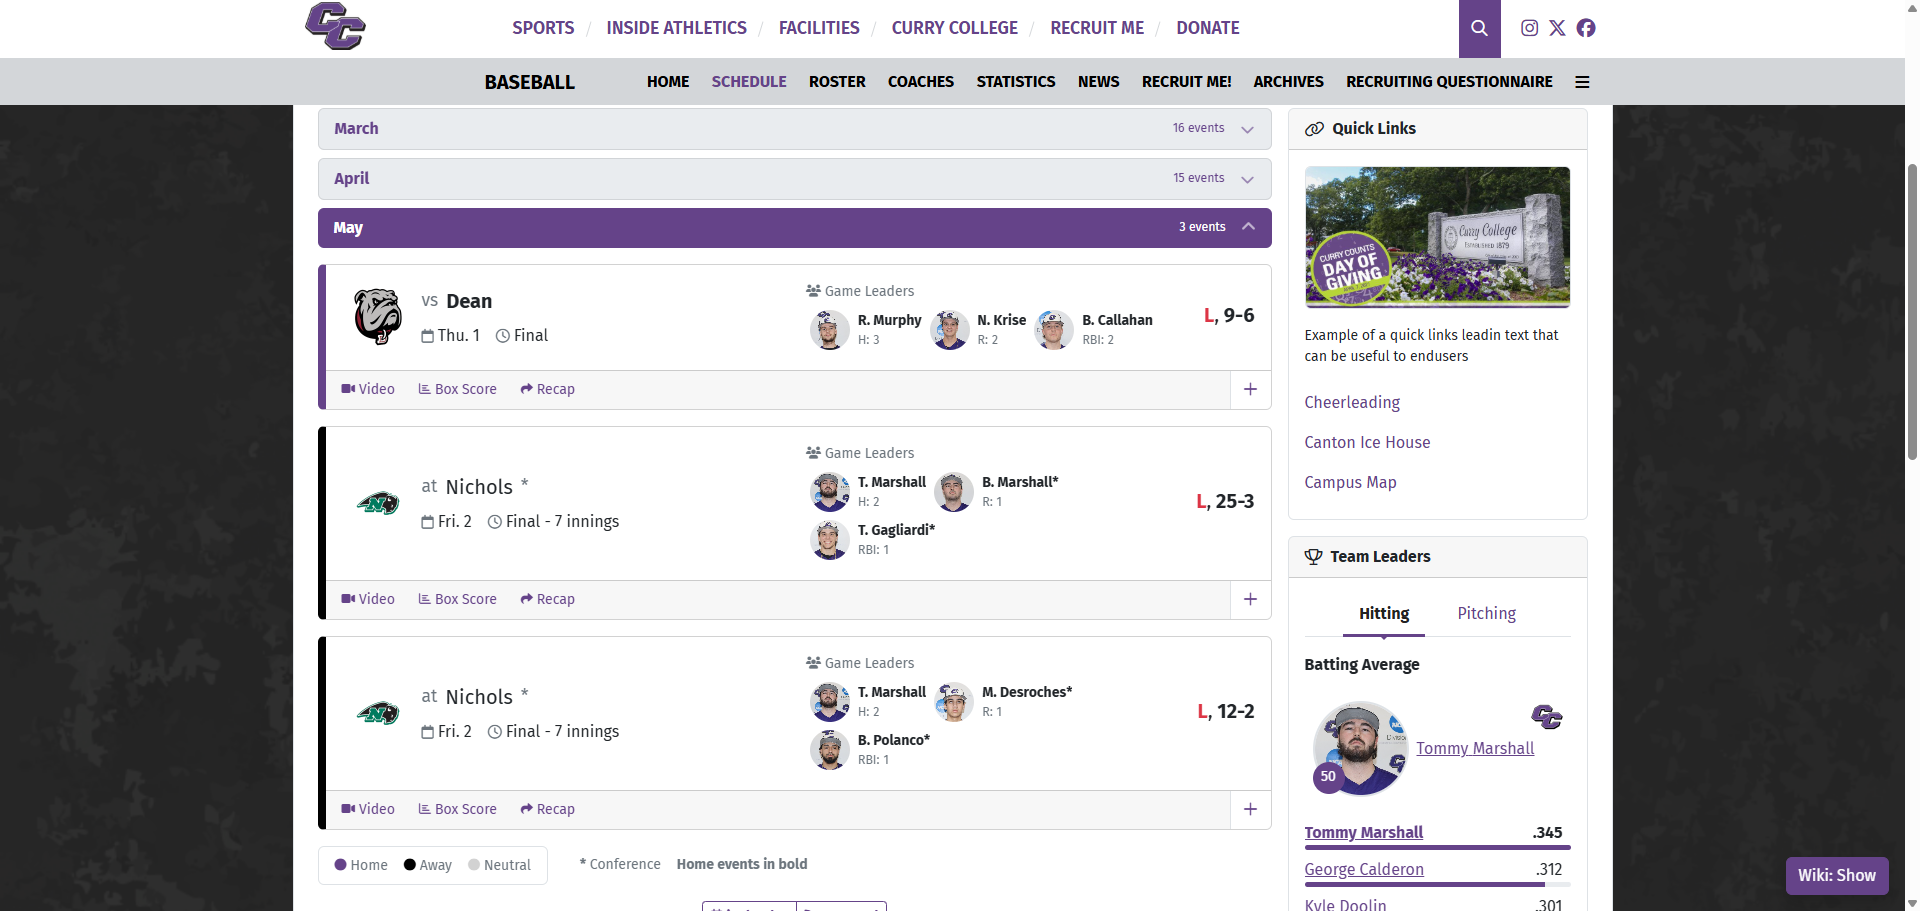Open Video for the Dean game
The width and height of the screenshot is (1920, 911).
[x=368, y=389]
